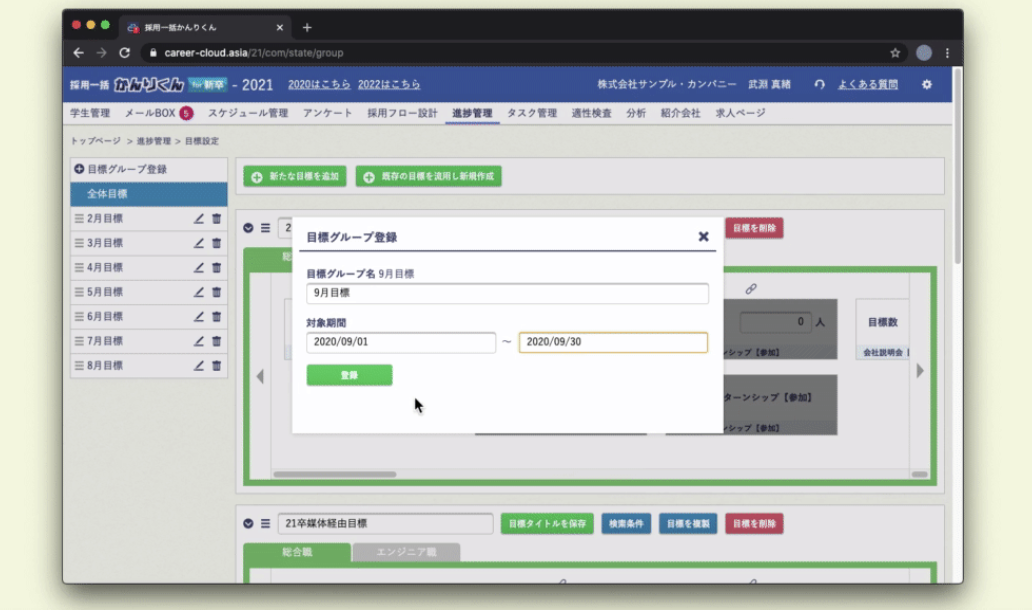The image size is (1032, 610).
Task: Open the スケジュール管理 menu
Action: tap(248, 113)
